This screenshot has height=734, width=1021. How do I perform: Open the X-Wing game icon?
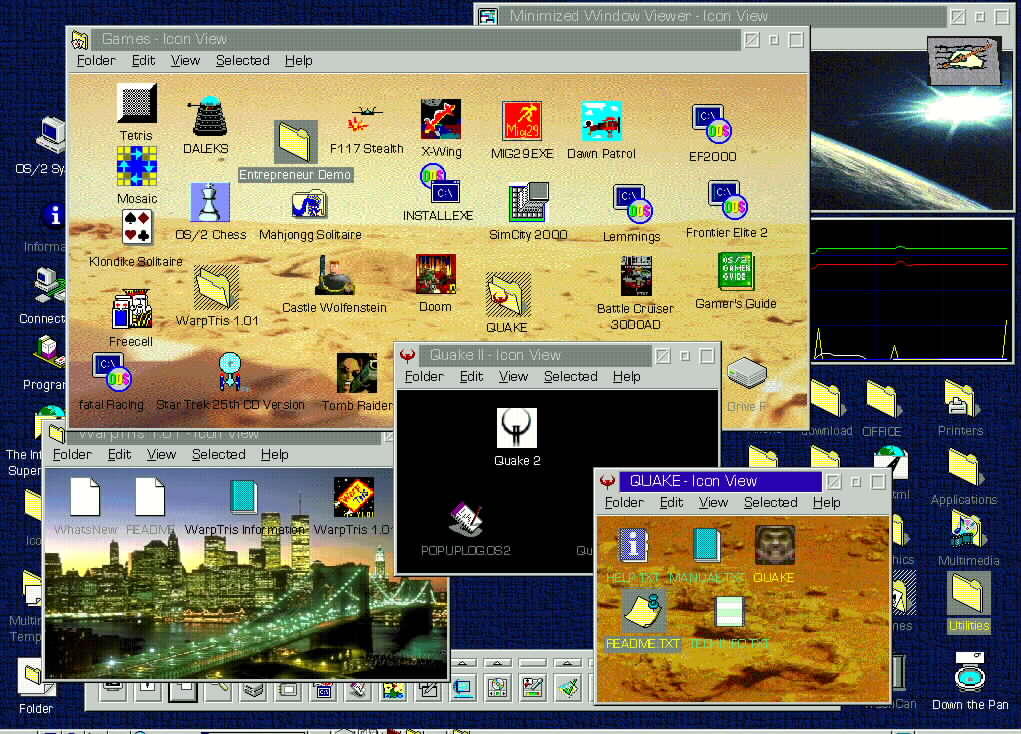(x=440, y=119)
